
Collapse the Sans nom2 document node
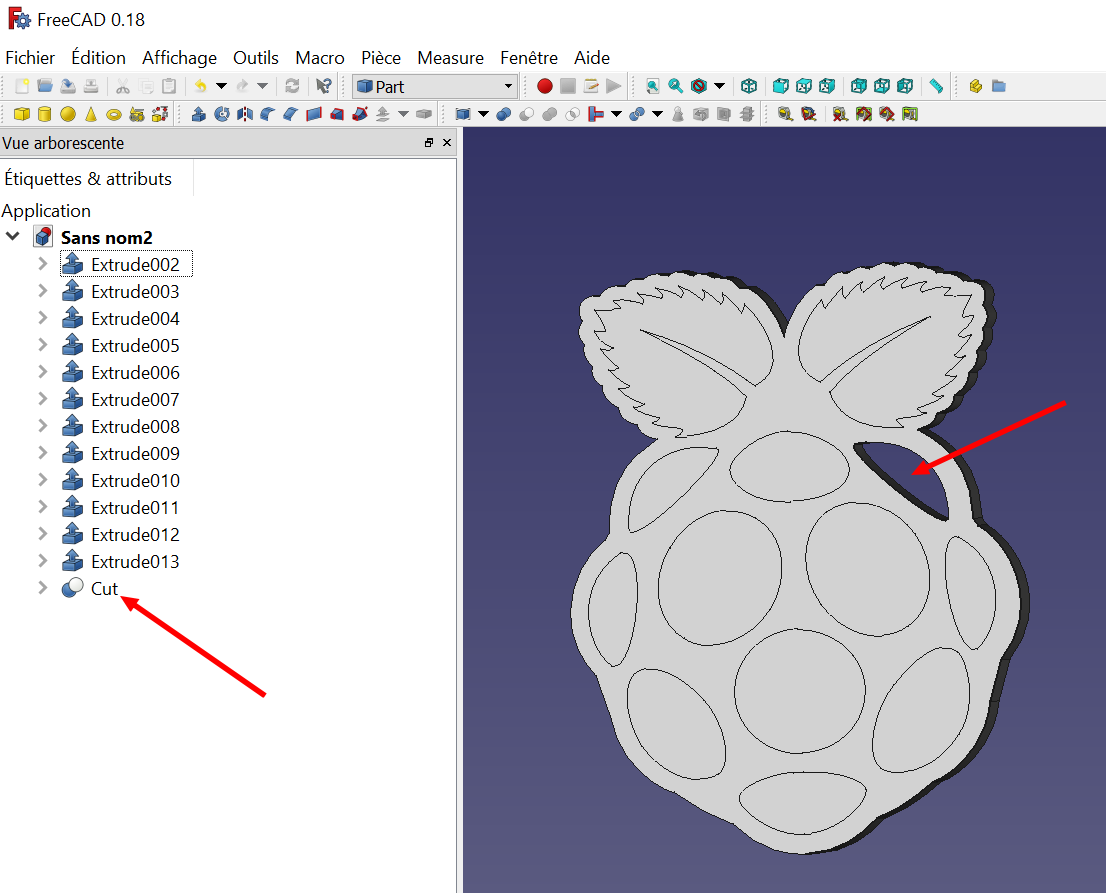13,236
